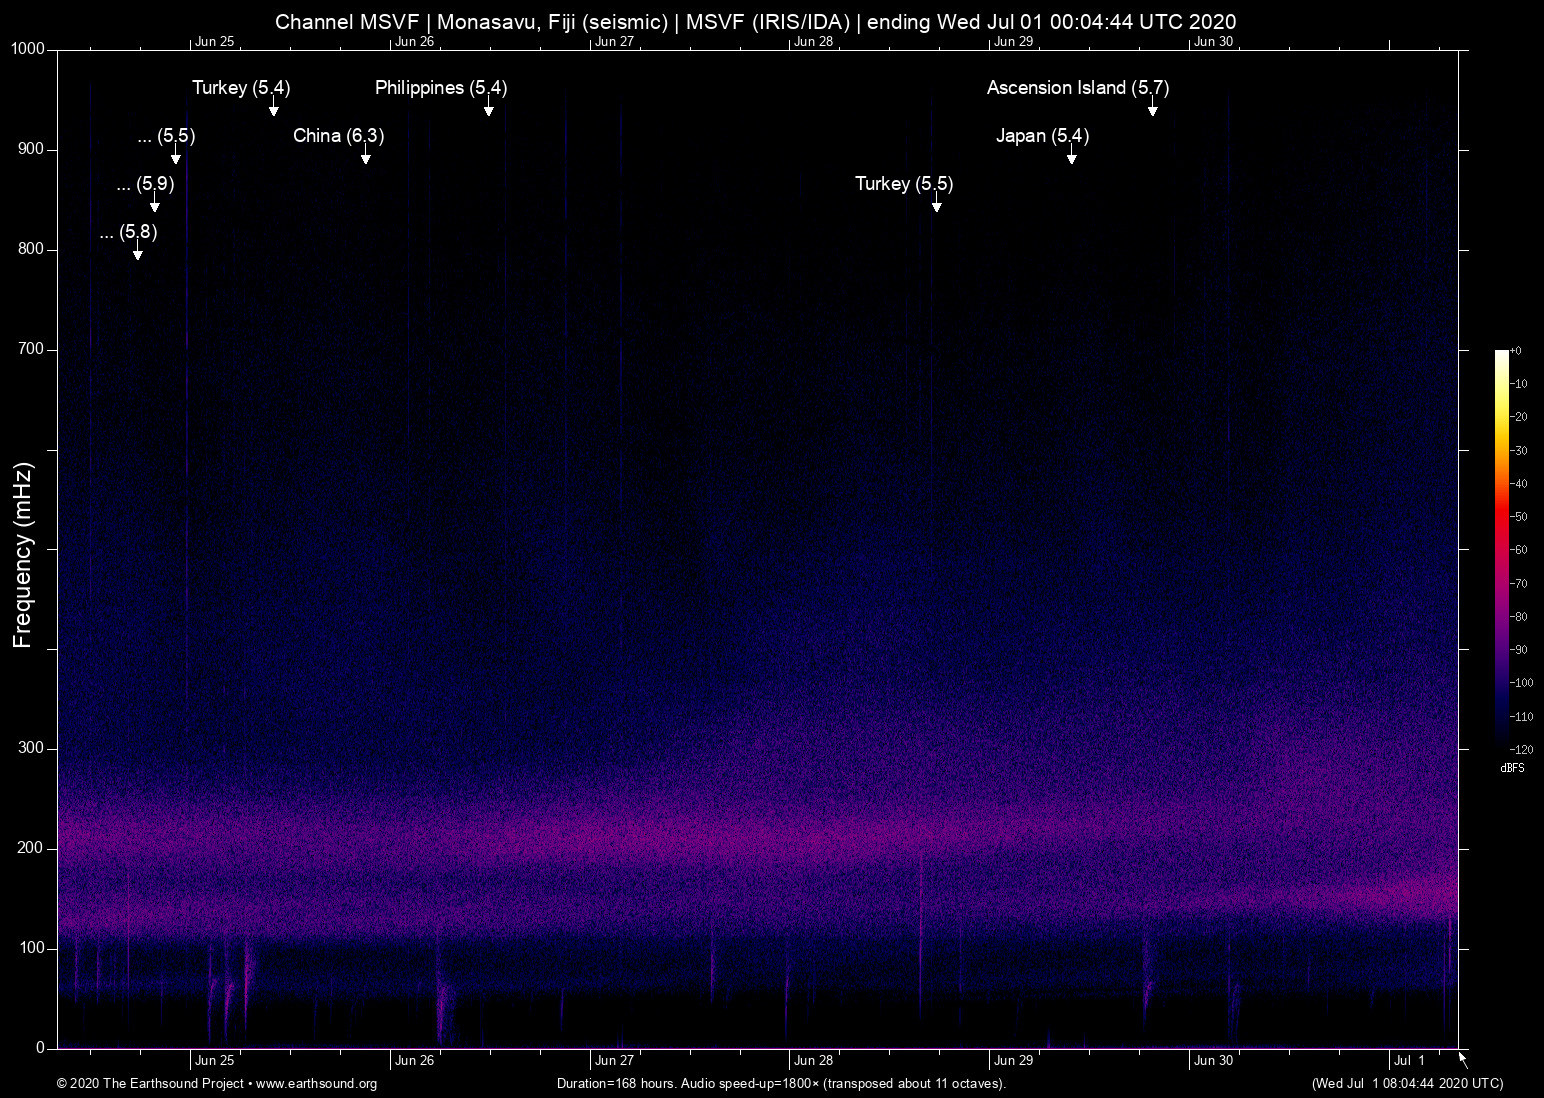Select the Jun 27 date label on bottom axis
Image resolution: width=1544 pixels, height=1098 pixels.
pos(613,1060)
